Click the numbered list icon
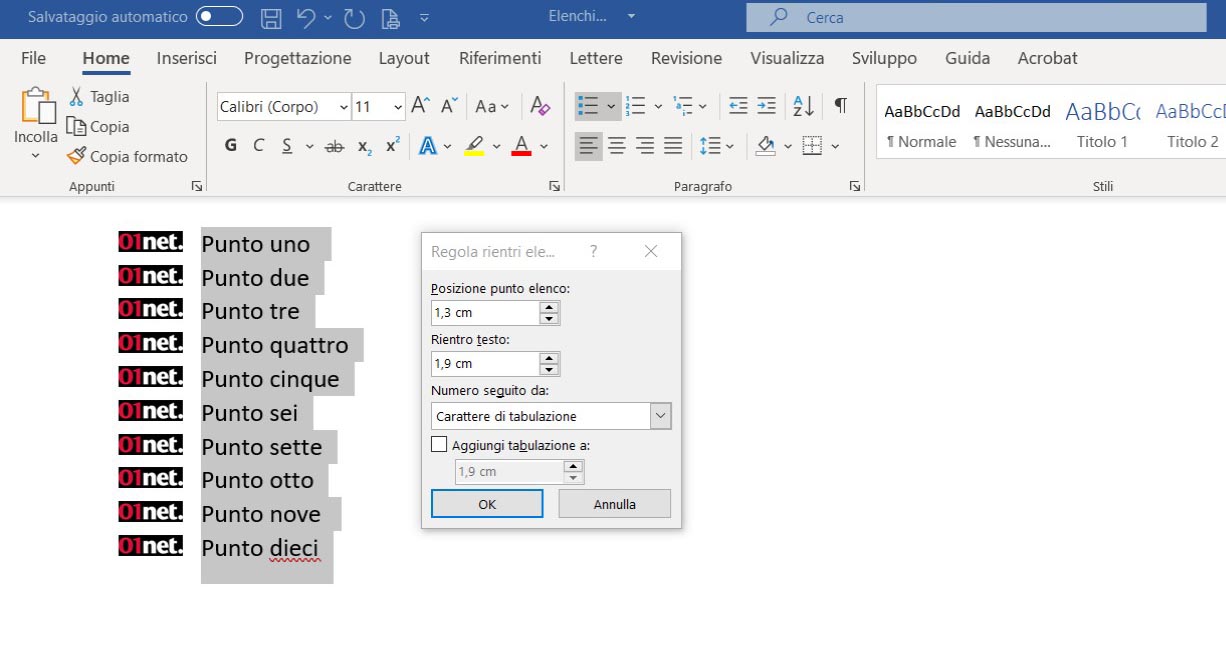This screenshot has height=650, width=1226. point(635,106)
